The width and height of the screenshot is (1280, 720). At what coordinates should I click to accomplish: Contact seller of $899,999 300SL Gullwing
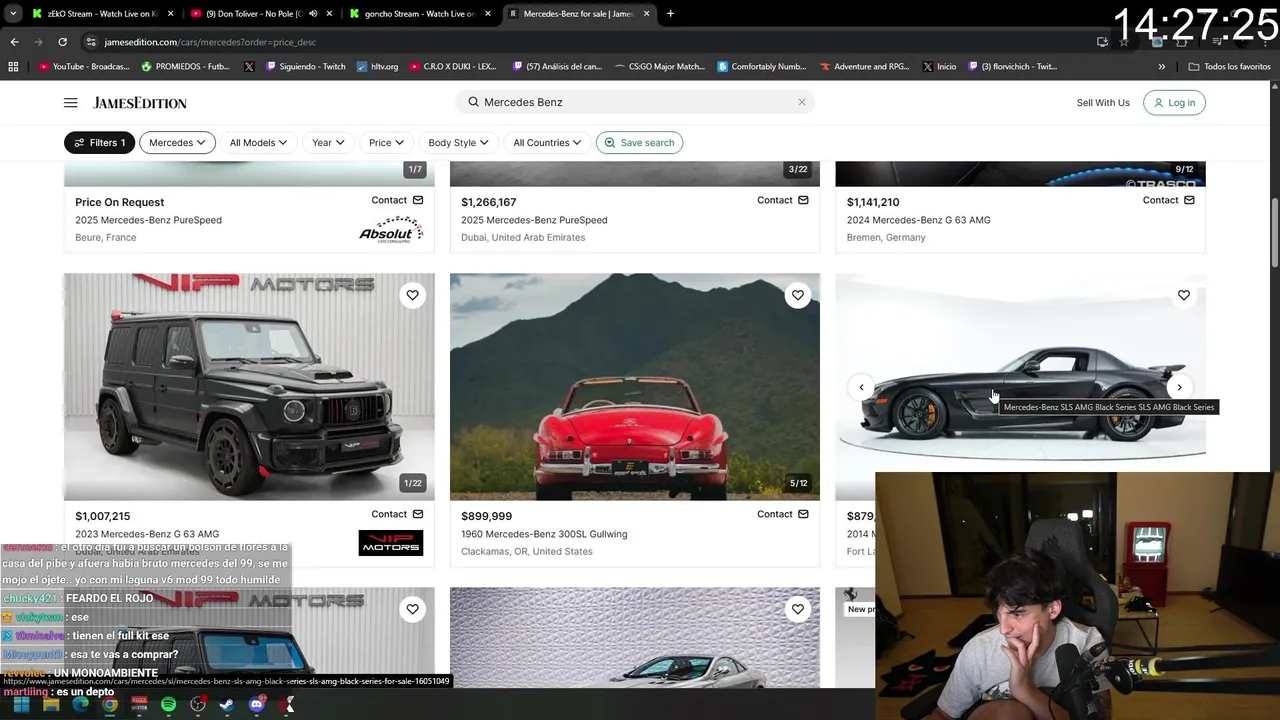click(782, 514)
